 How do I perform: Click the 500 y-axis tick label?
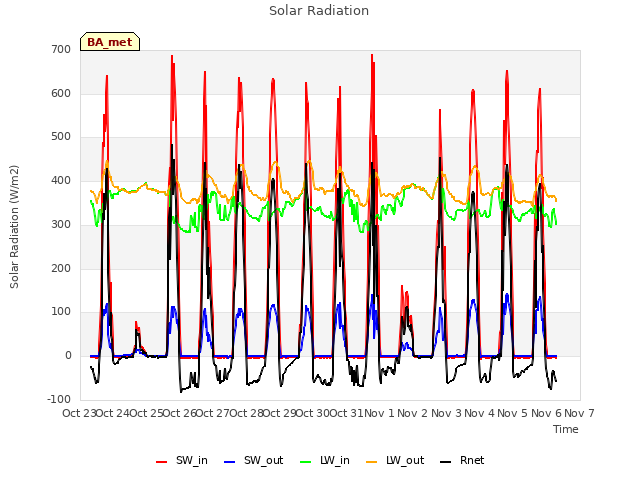pos(61,137)
